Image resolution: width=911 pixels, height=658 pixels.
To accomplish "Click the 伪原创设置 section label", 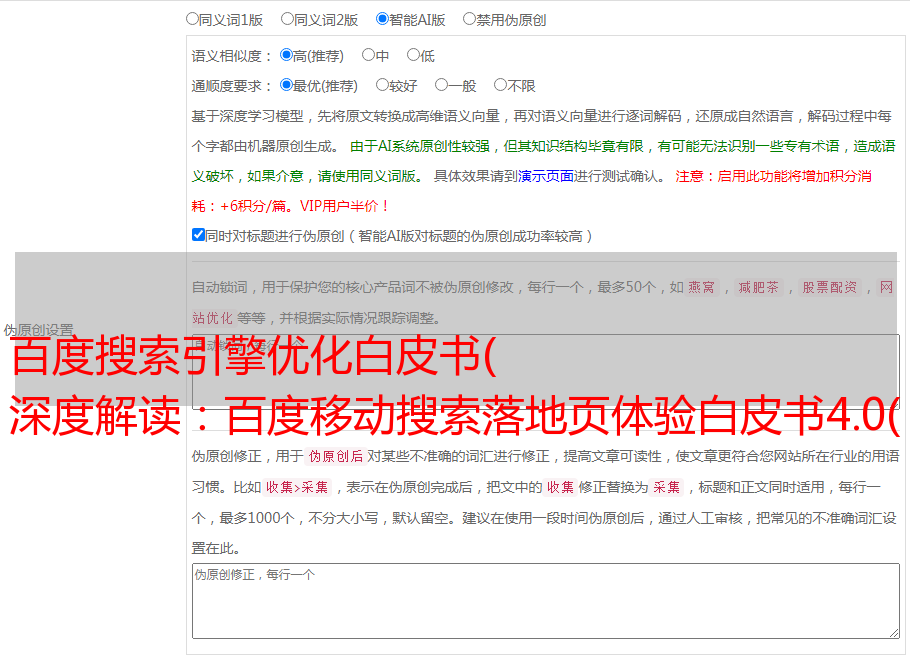I will click(x=38, y=330).
